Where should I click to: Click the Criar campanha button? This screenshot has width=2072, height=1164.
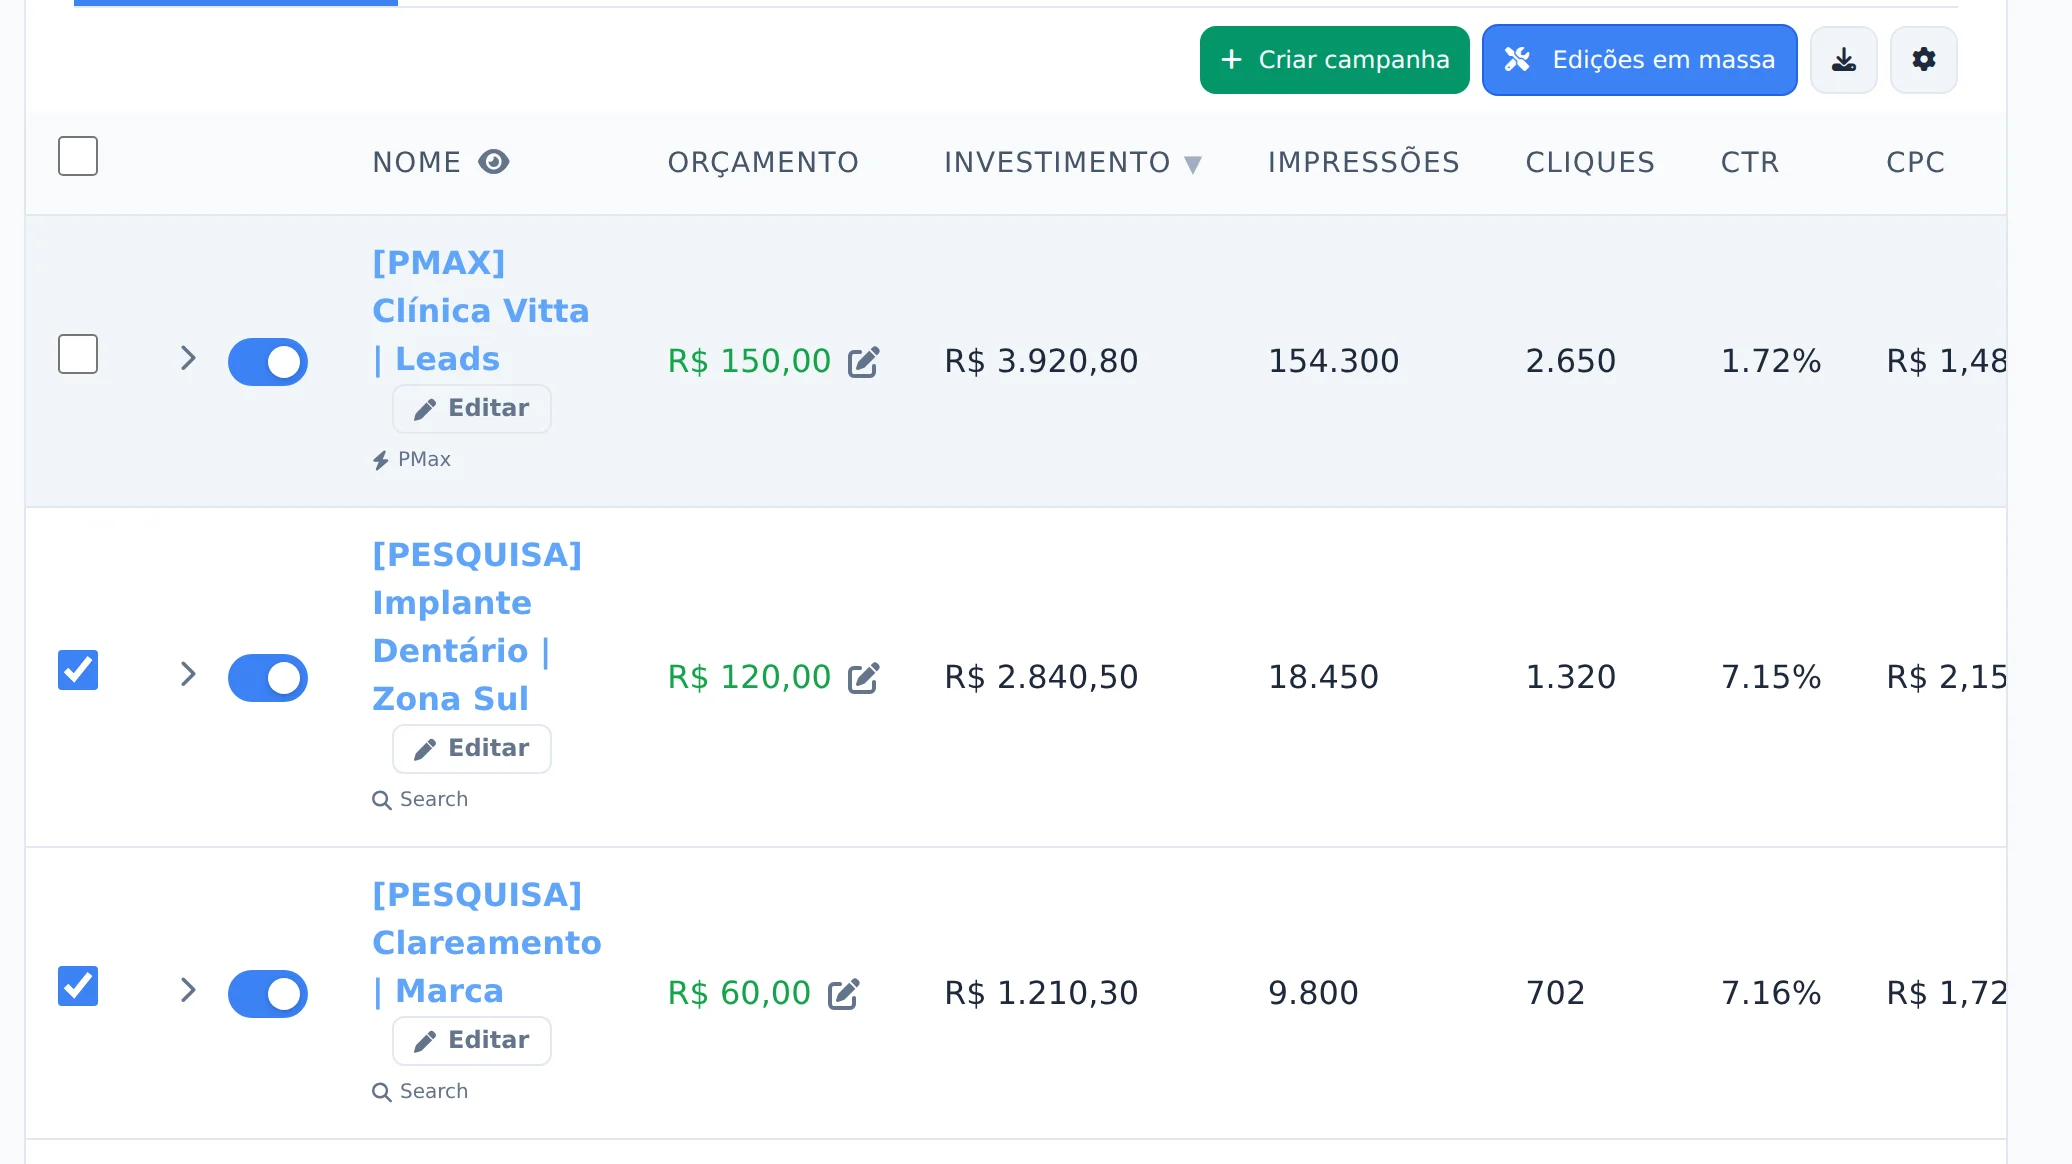1335,60
